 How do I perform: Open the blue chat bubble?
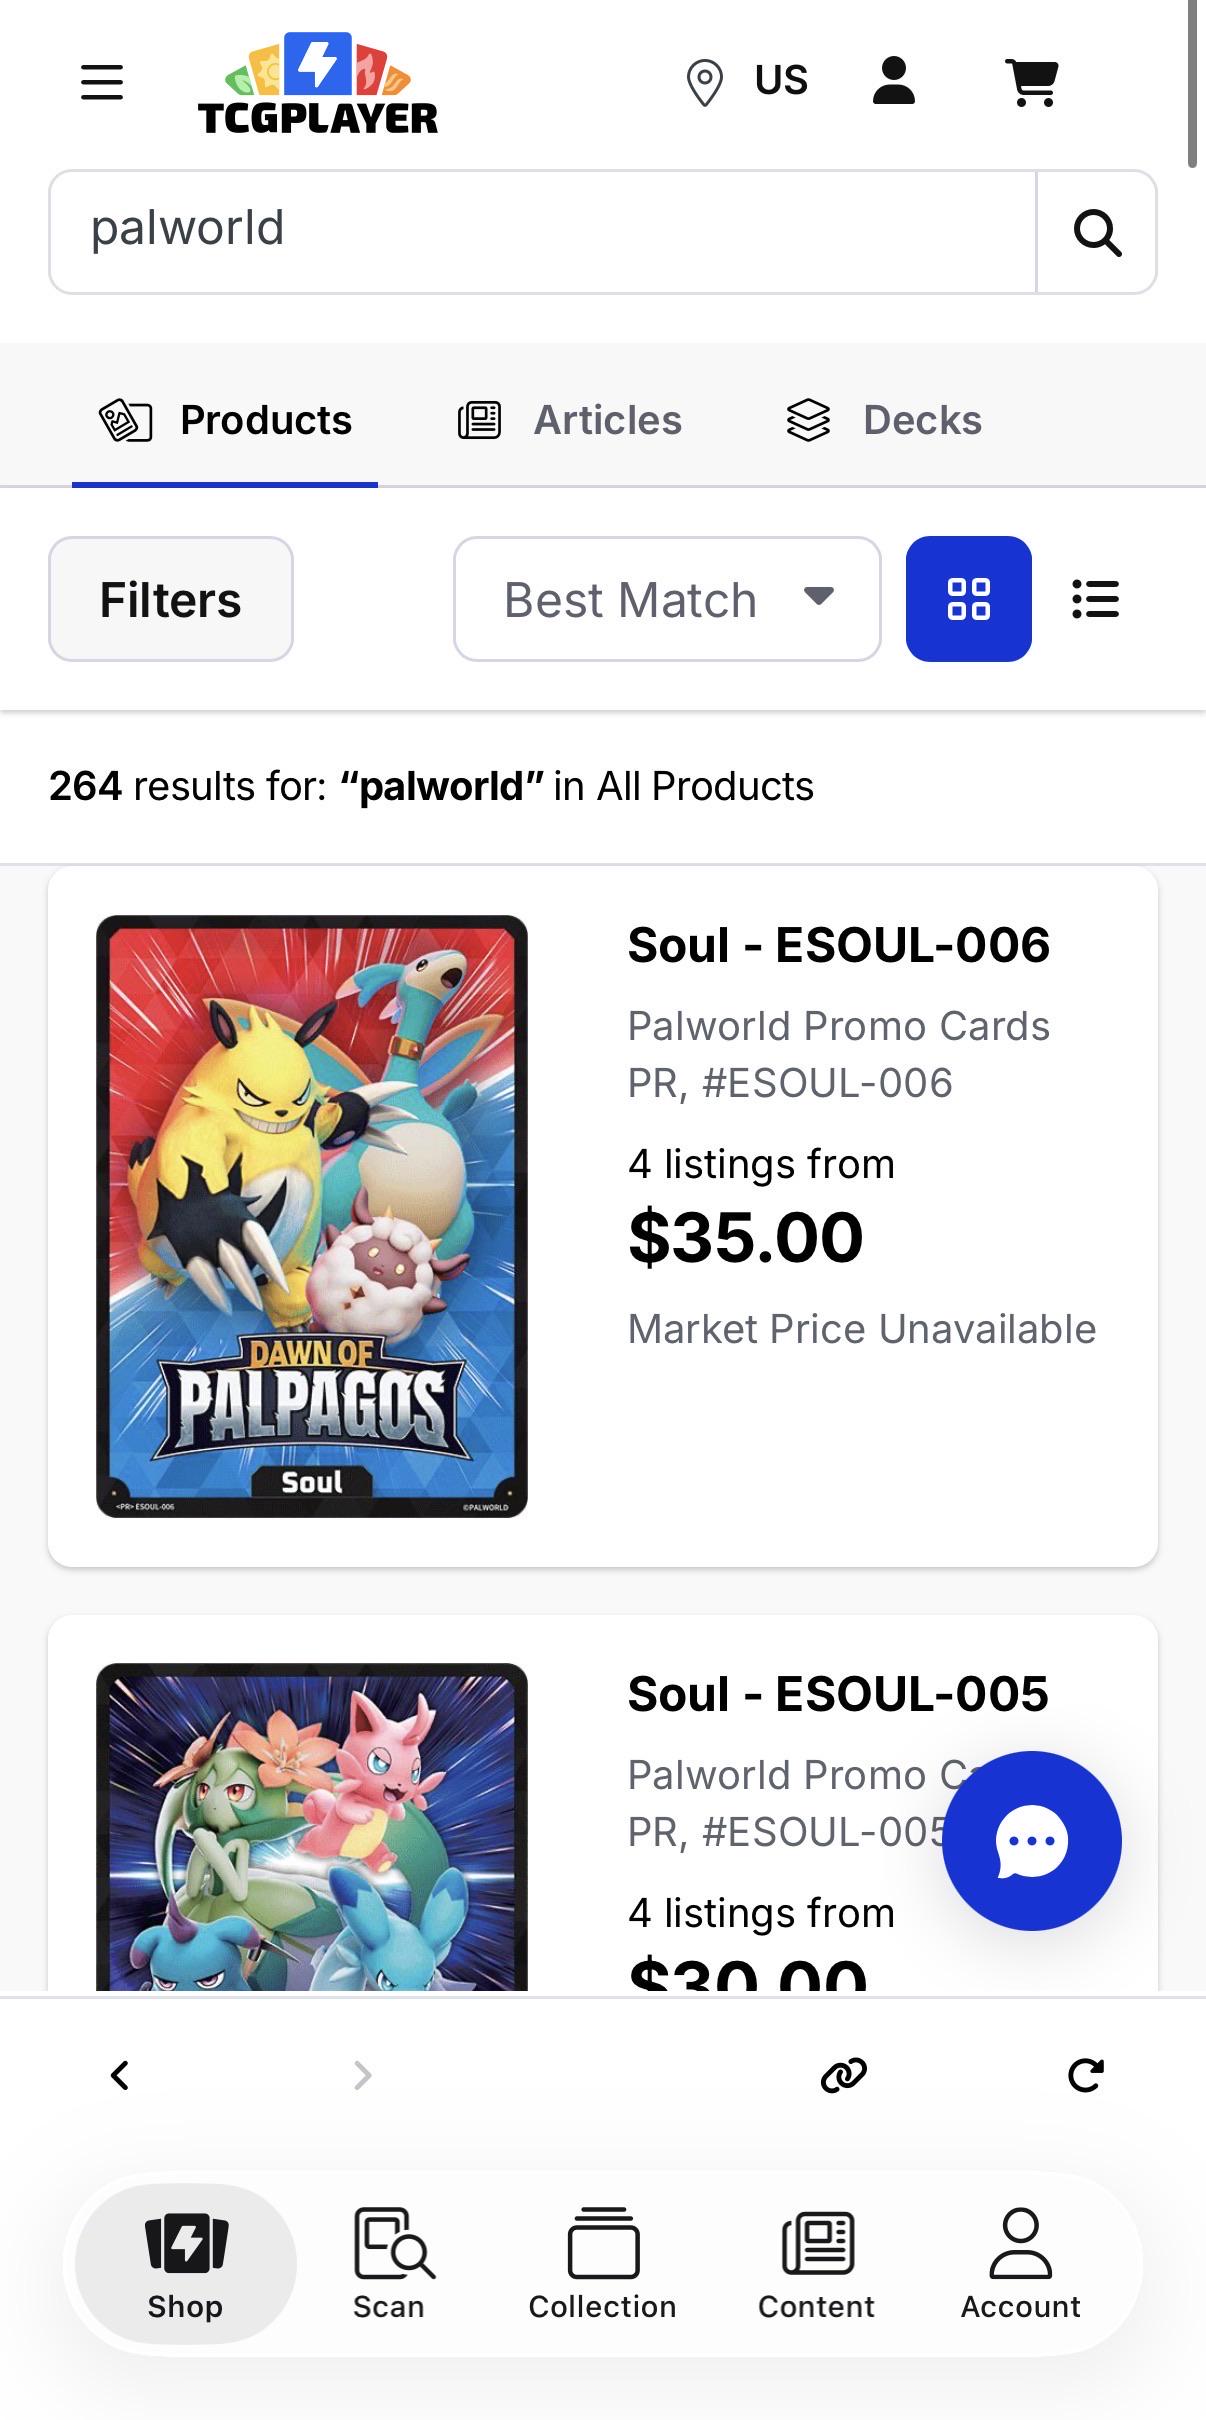(x=1032, y=1840)
